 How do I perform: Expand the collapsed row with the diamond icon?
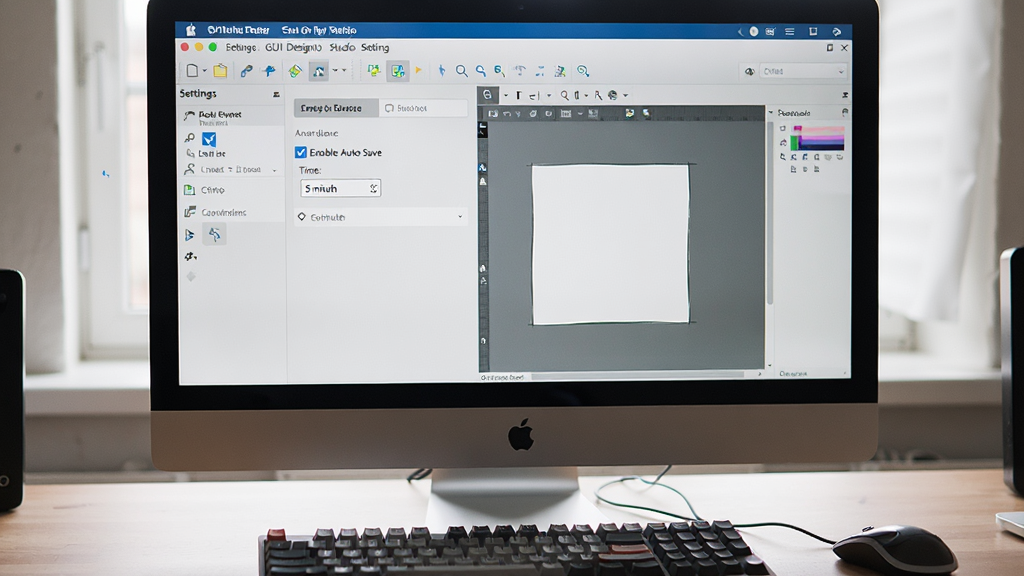click(x=380, y=217)
